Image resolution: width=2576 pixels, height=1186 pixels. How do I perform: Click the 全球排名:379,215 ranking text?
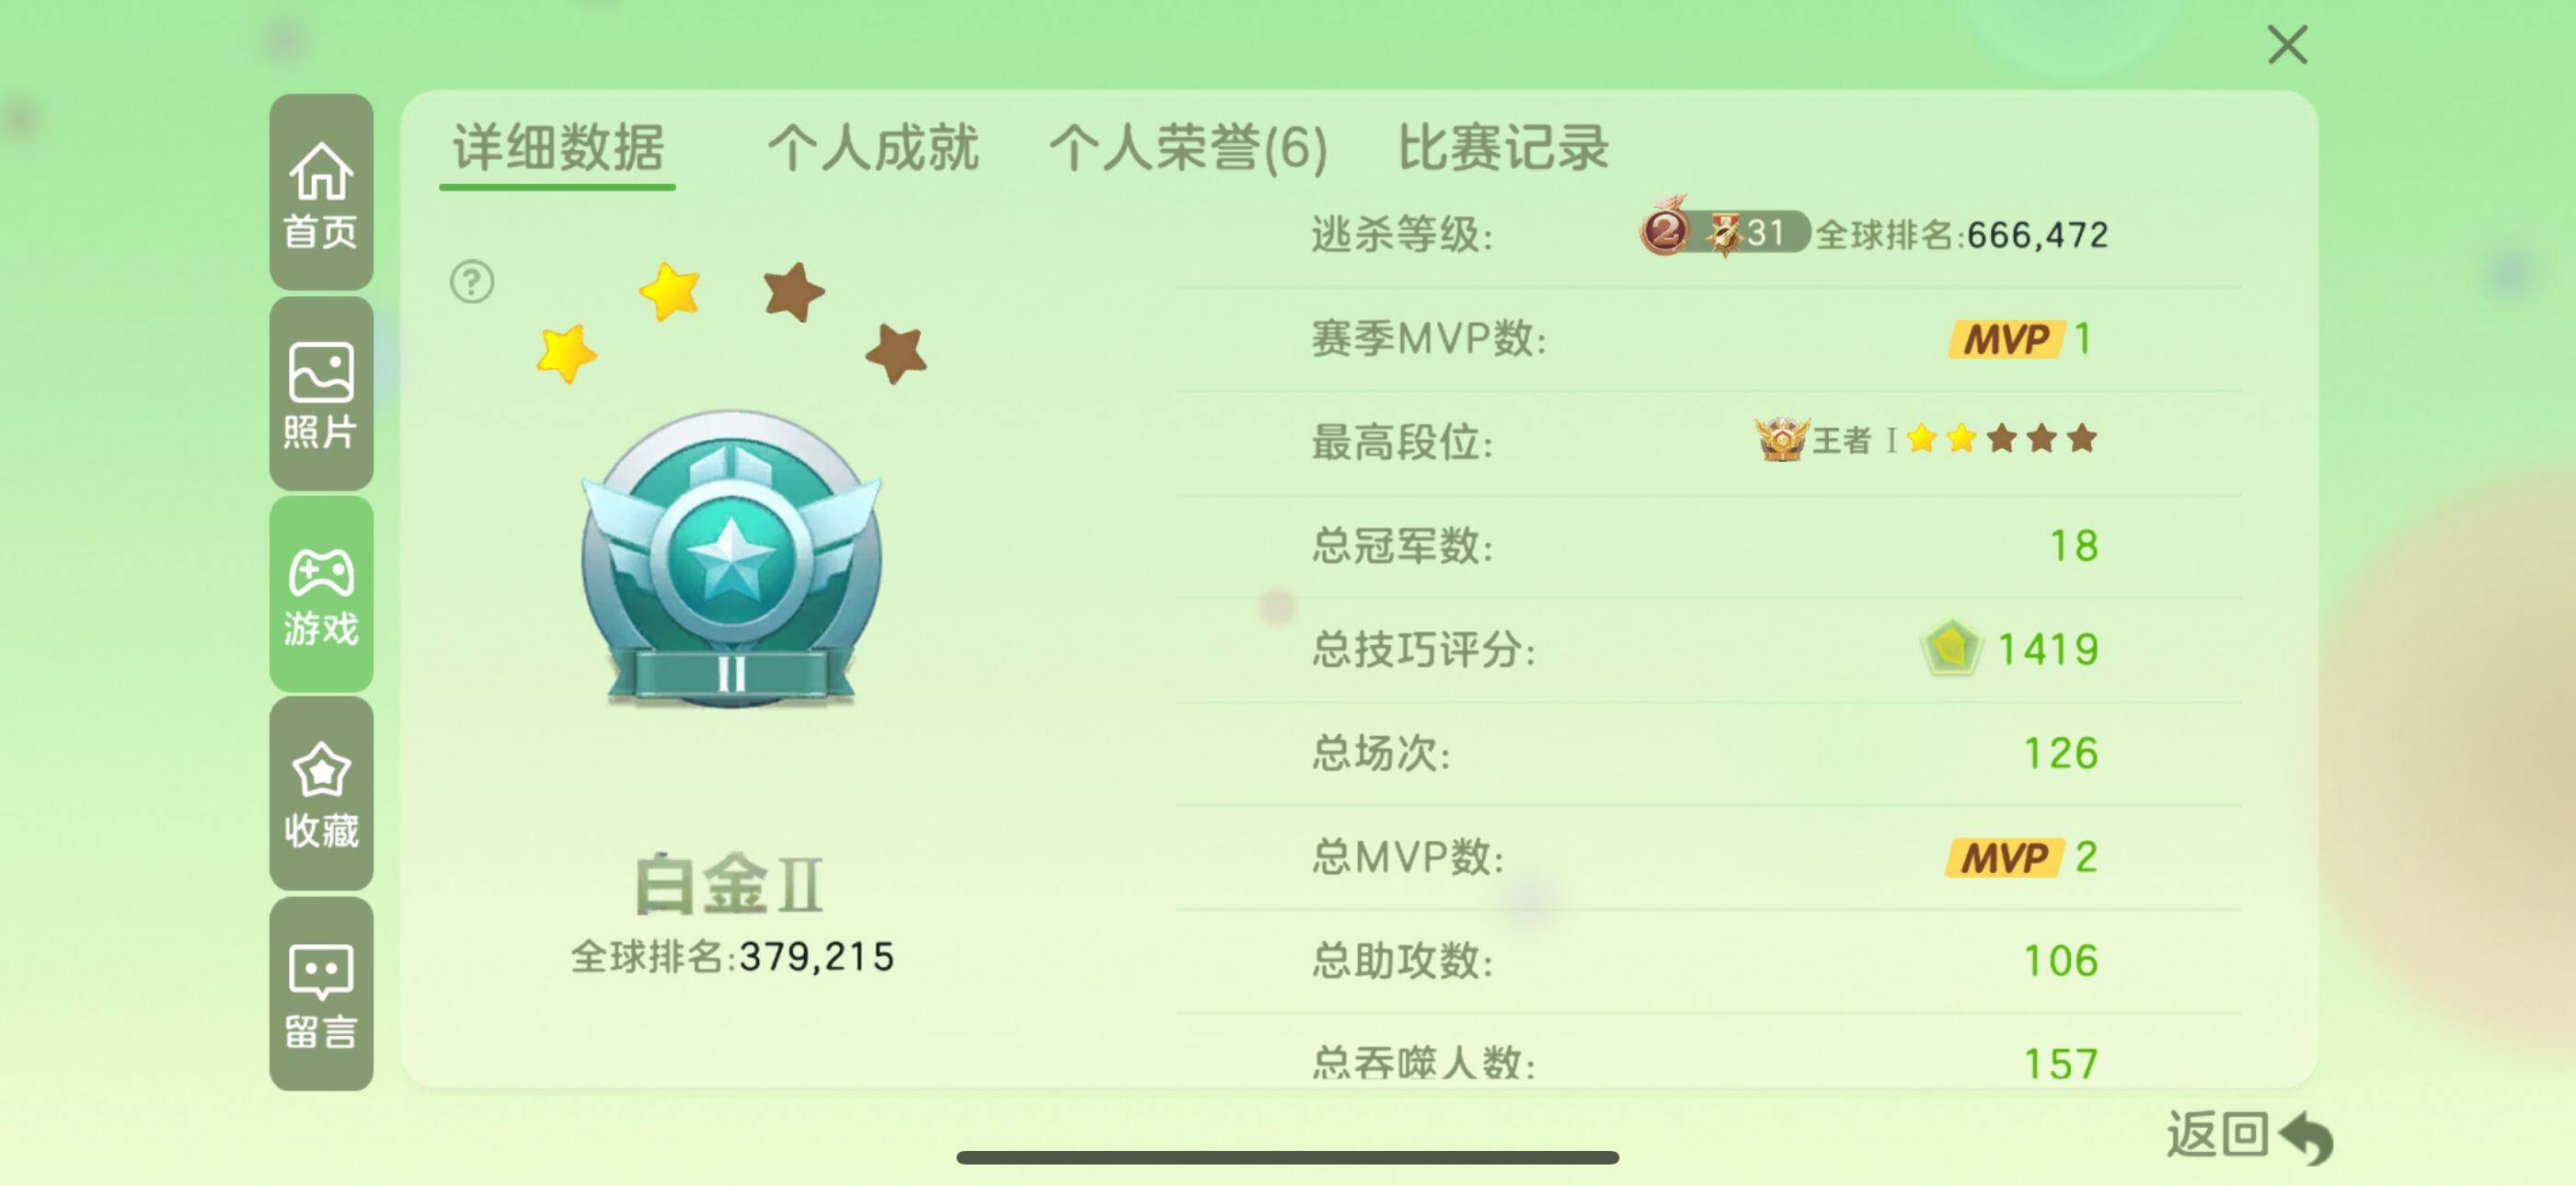point(732,957)
